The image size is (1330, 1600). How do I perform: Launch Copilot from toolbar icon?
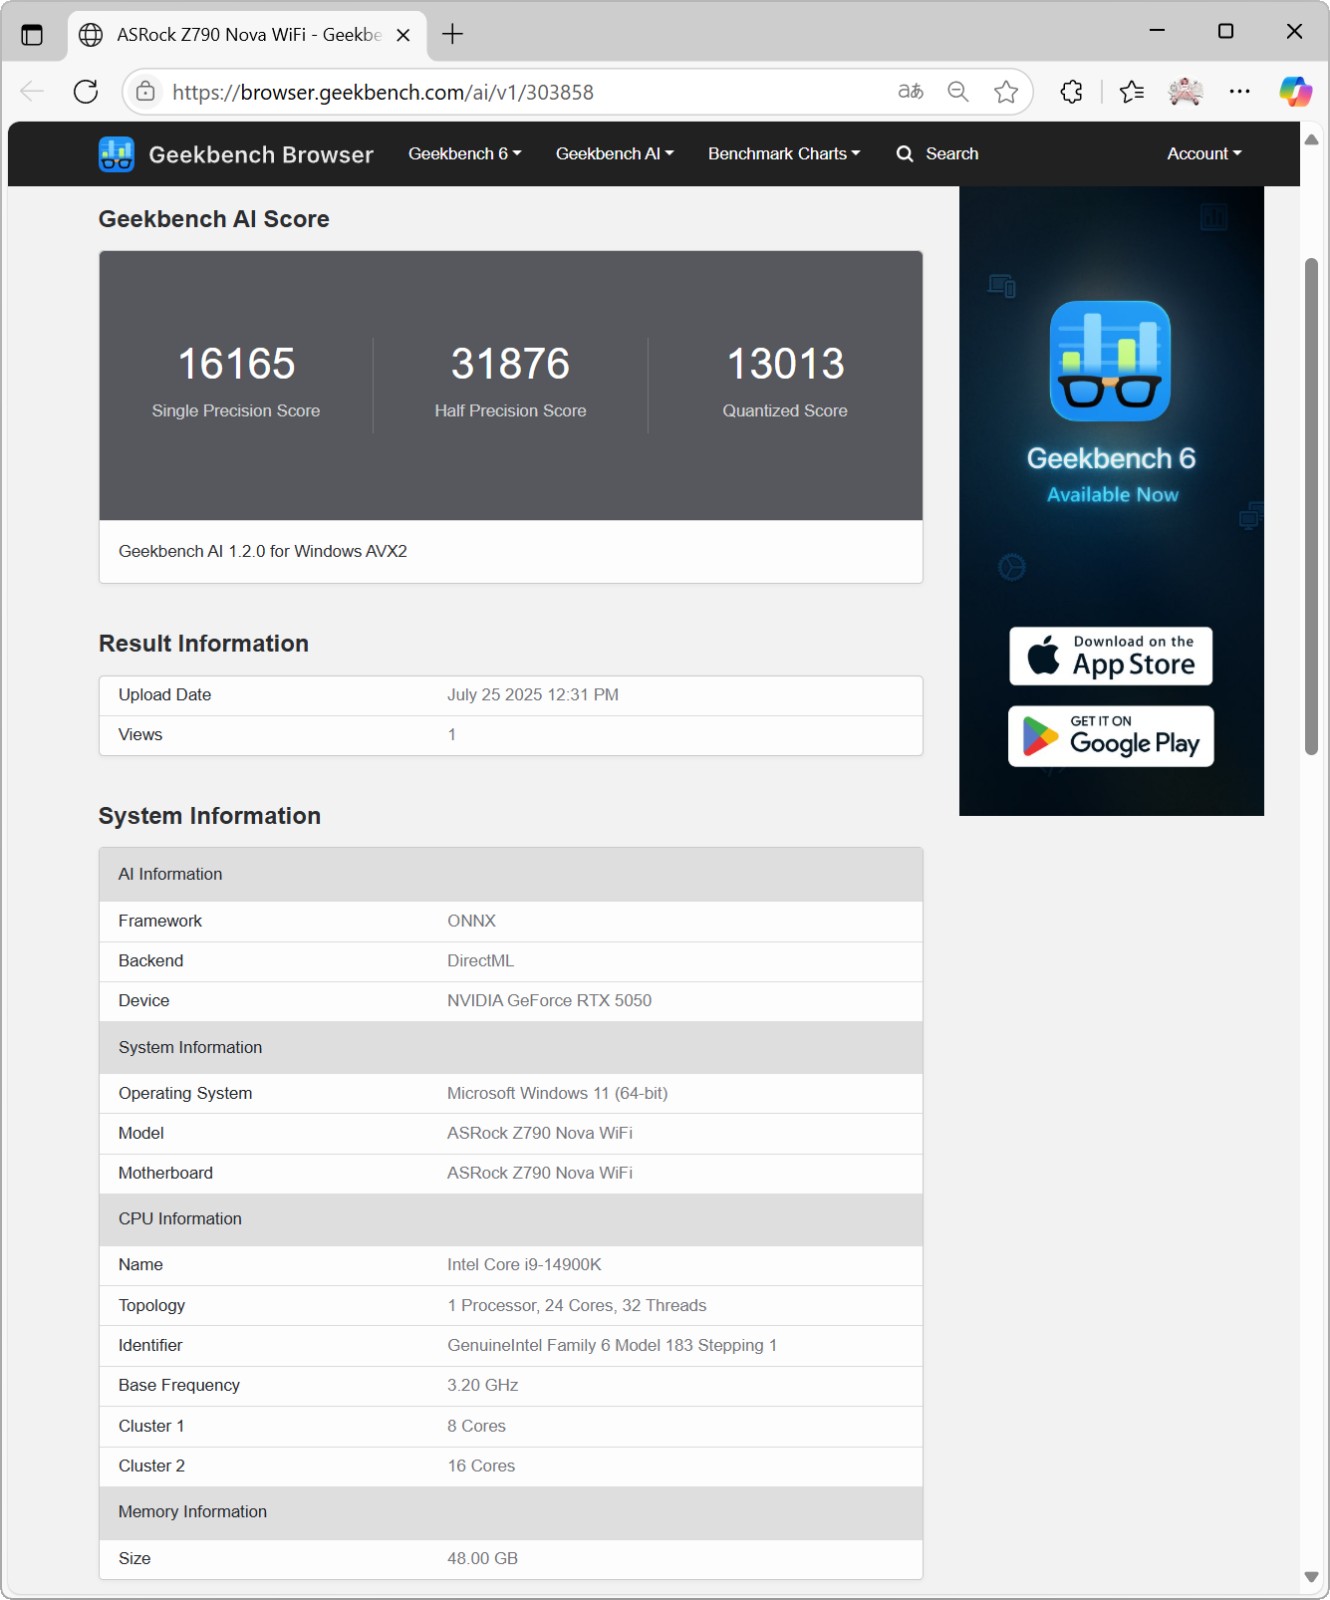(x=1296, y=92)
